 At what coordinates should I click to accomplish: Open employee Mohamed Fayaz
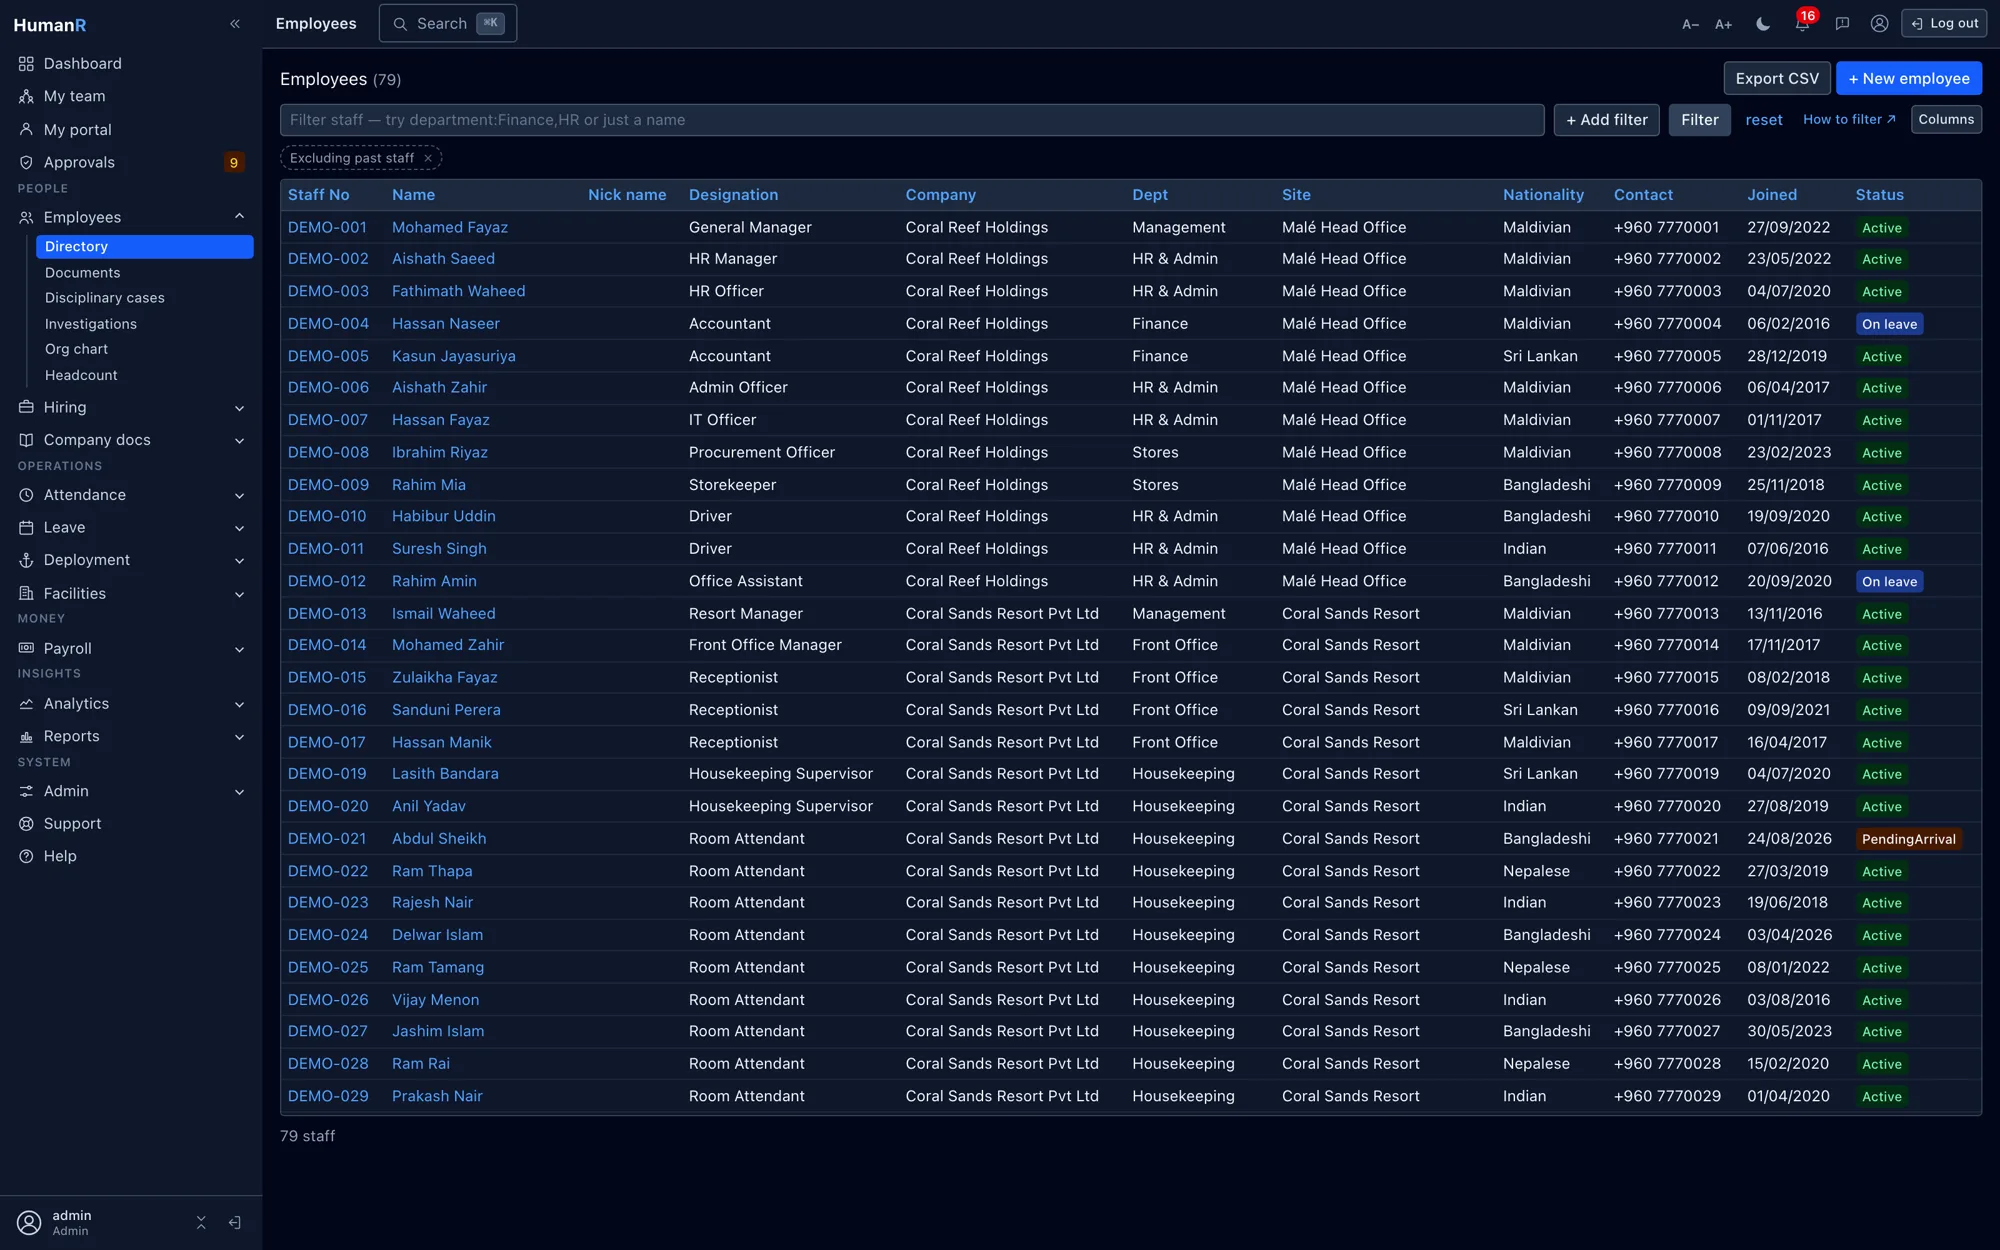click(450, 228)
